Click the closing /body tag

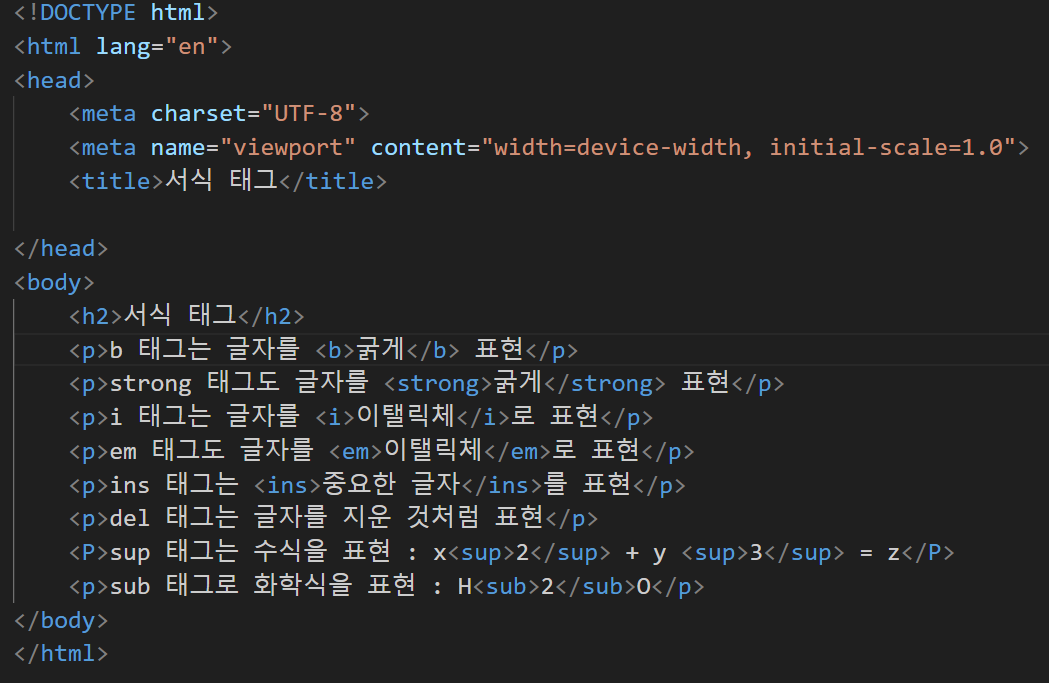pyautogui.click(x=61, y=620)
